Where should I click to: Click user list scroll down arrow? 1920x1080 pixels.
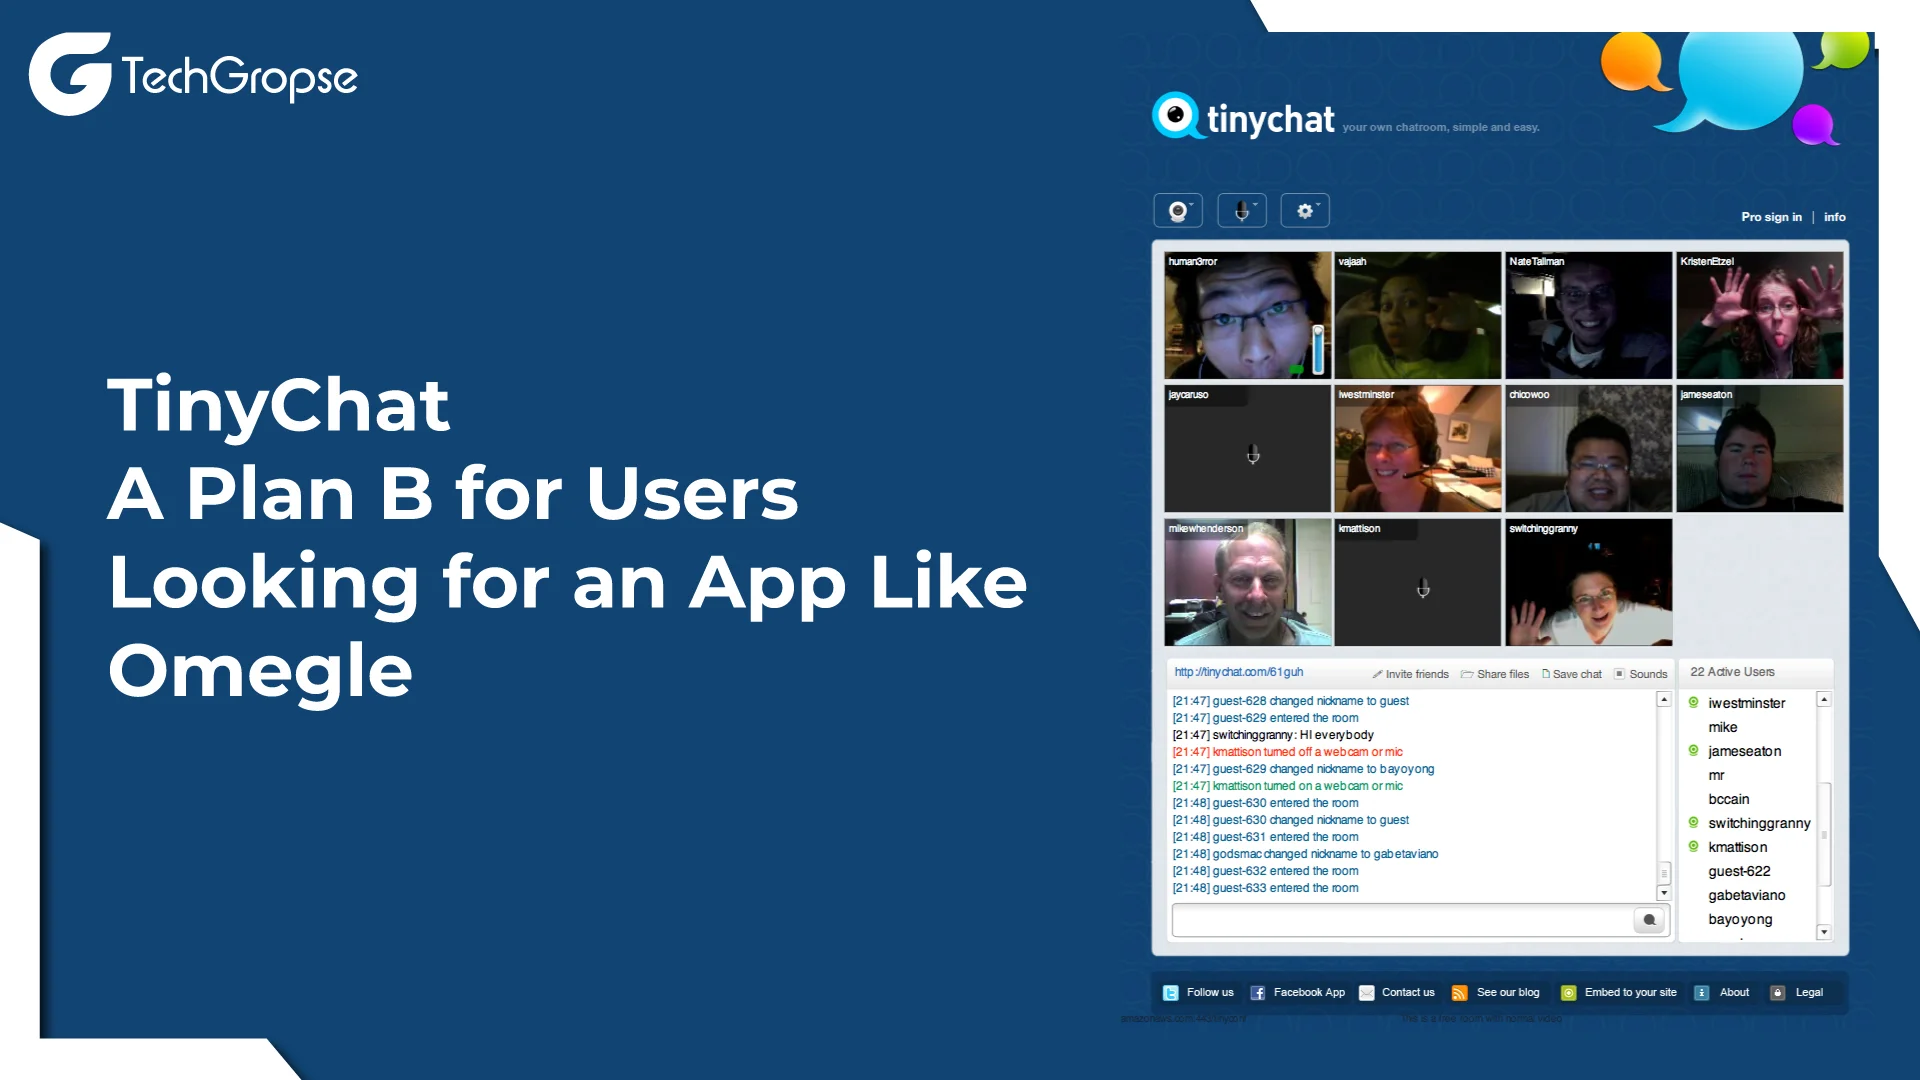(1824, 932)
